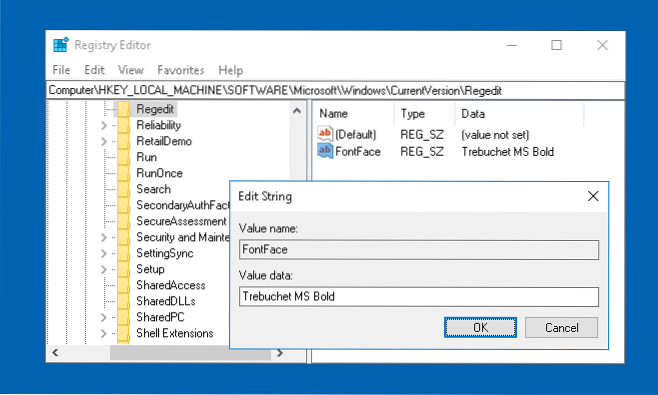
Task: Expand the SharedPC key
Action: coord(104,317)
